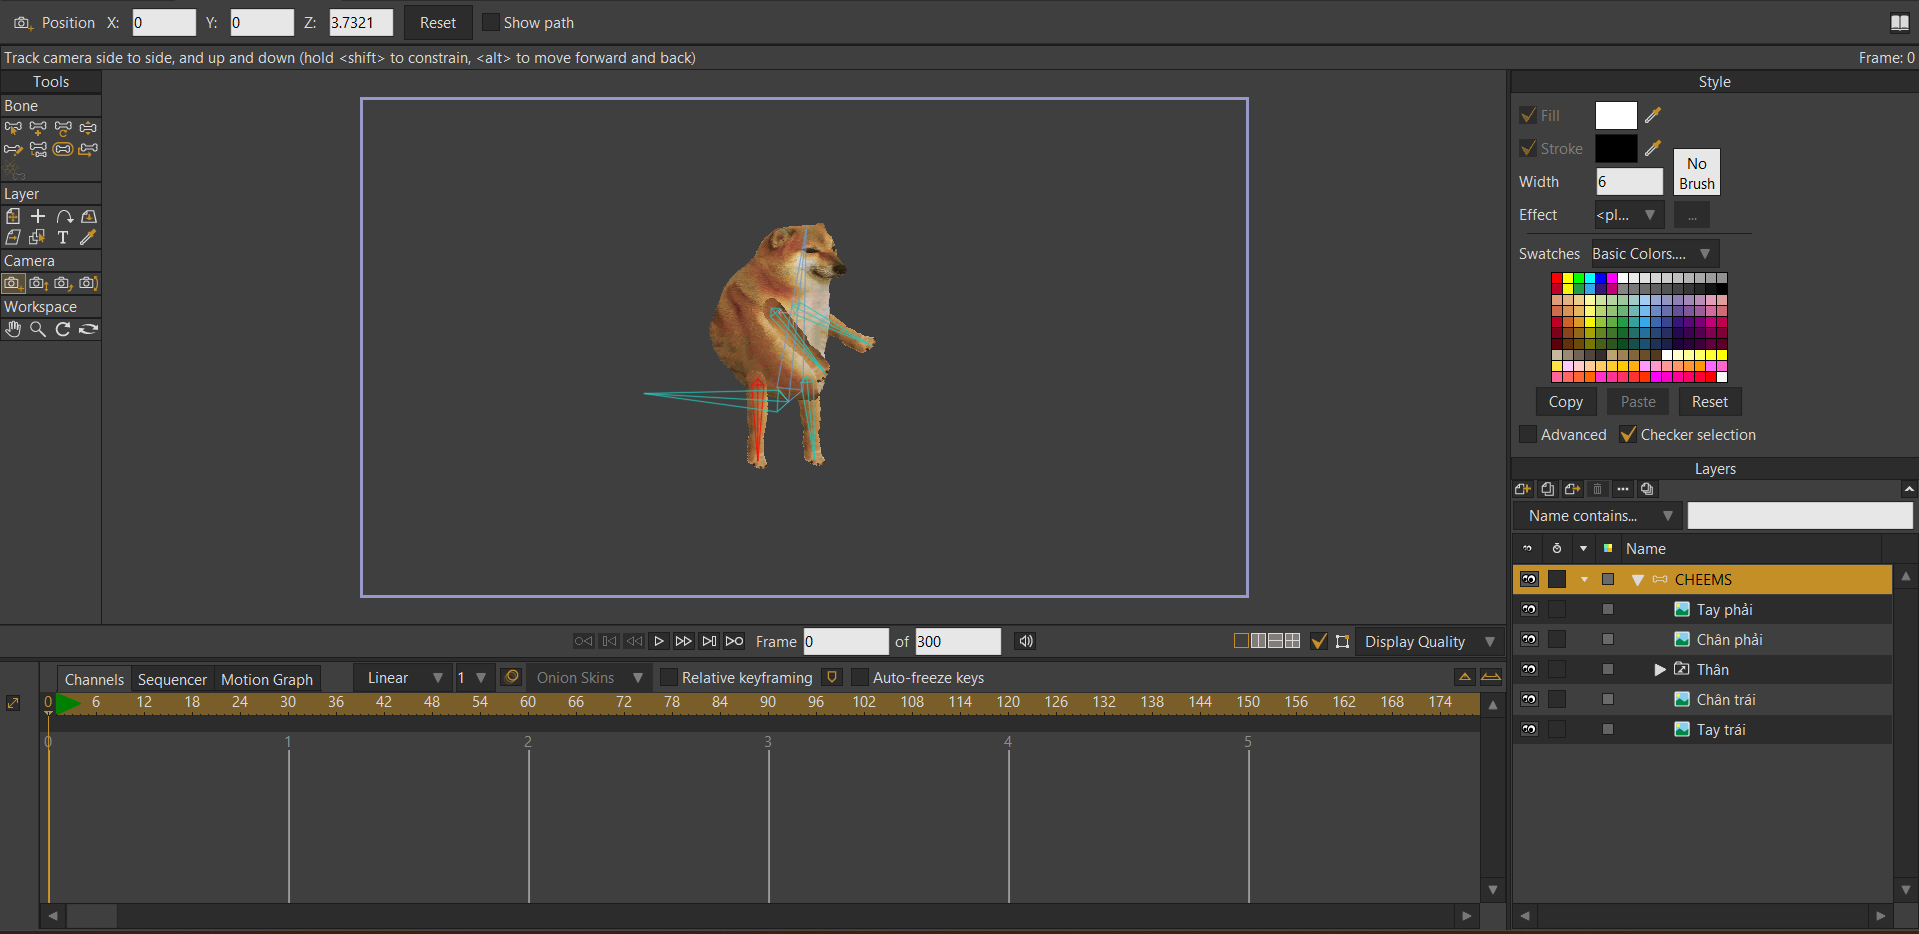Enable the Show path checkbox
The image size is (1919, 934).
[x=491, y=22]
